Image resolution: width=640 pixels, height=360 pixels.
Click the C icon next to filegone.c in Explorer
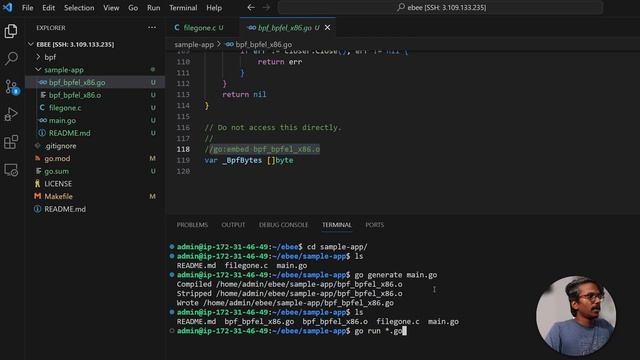(42, 108)
